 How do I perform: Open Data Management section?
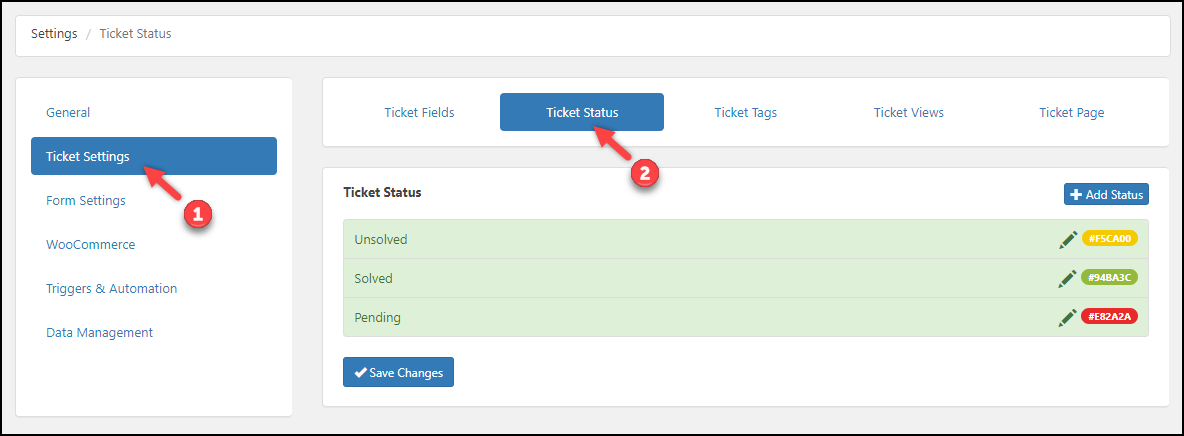tap(99, 332)
